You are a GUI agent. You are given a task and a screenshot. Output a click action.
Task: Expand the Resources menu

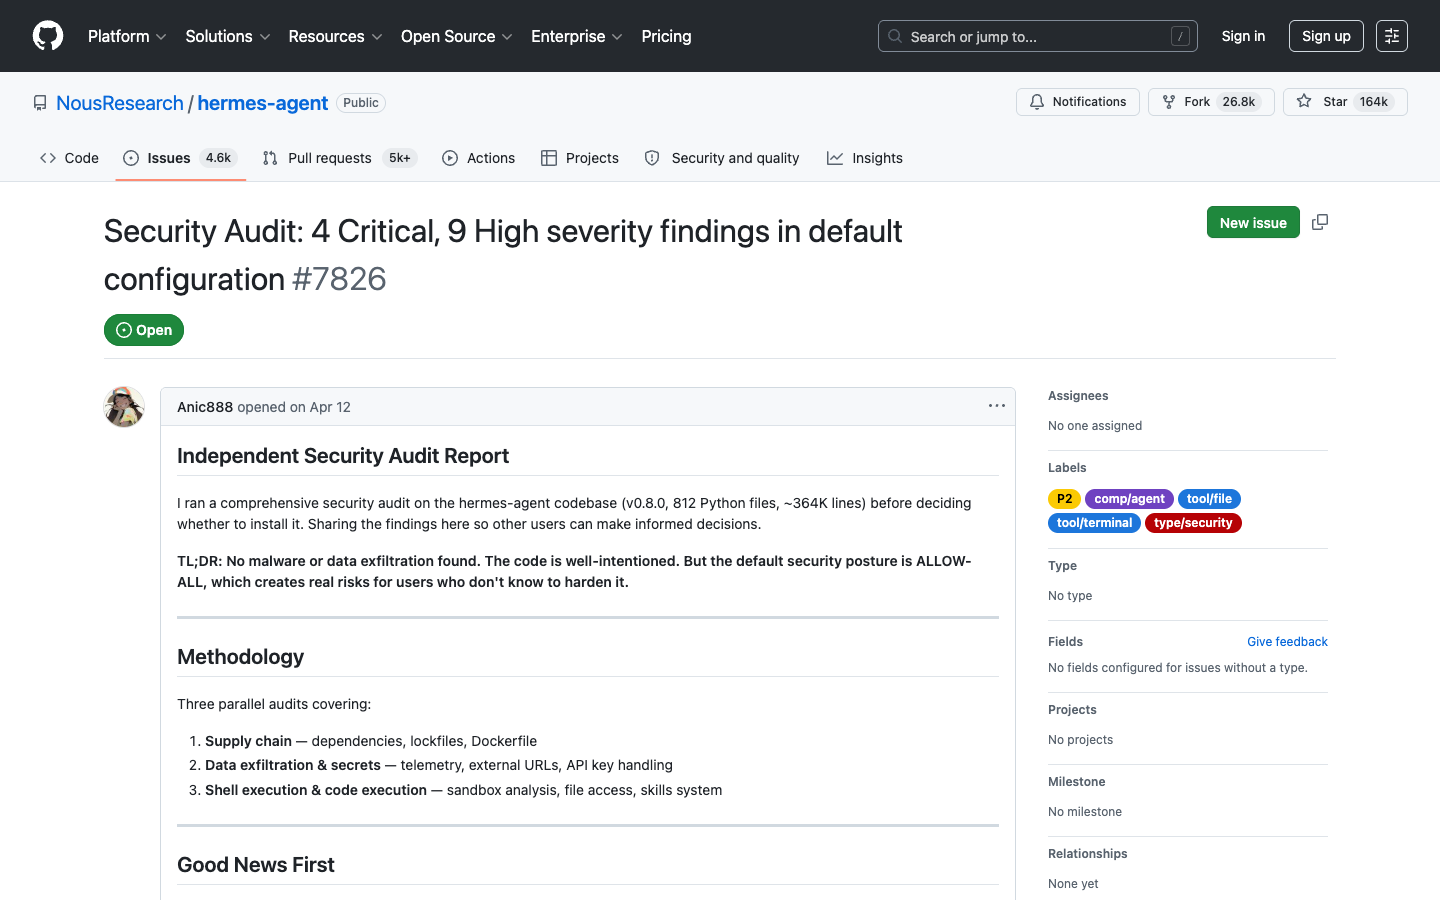(335, 36)
